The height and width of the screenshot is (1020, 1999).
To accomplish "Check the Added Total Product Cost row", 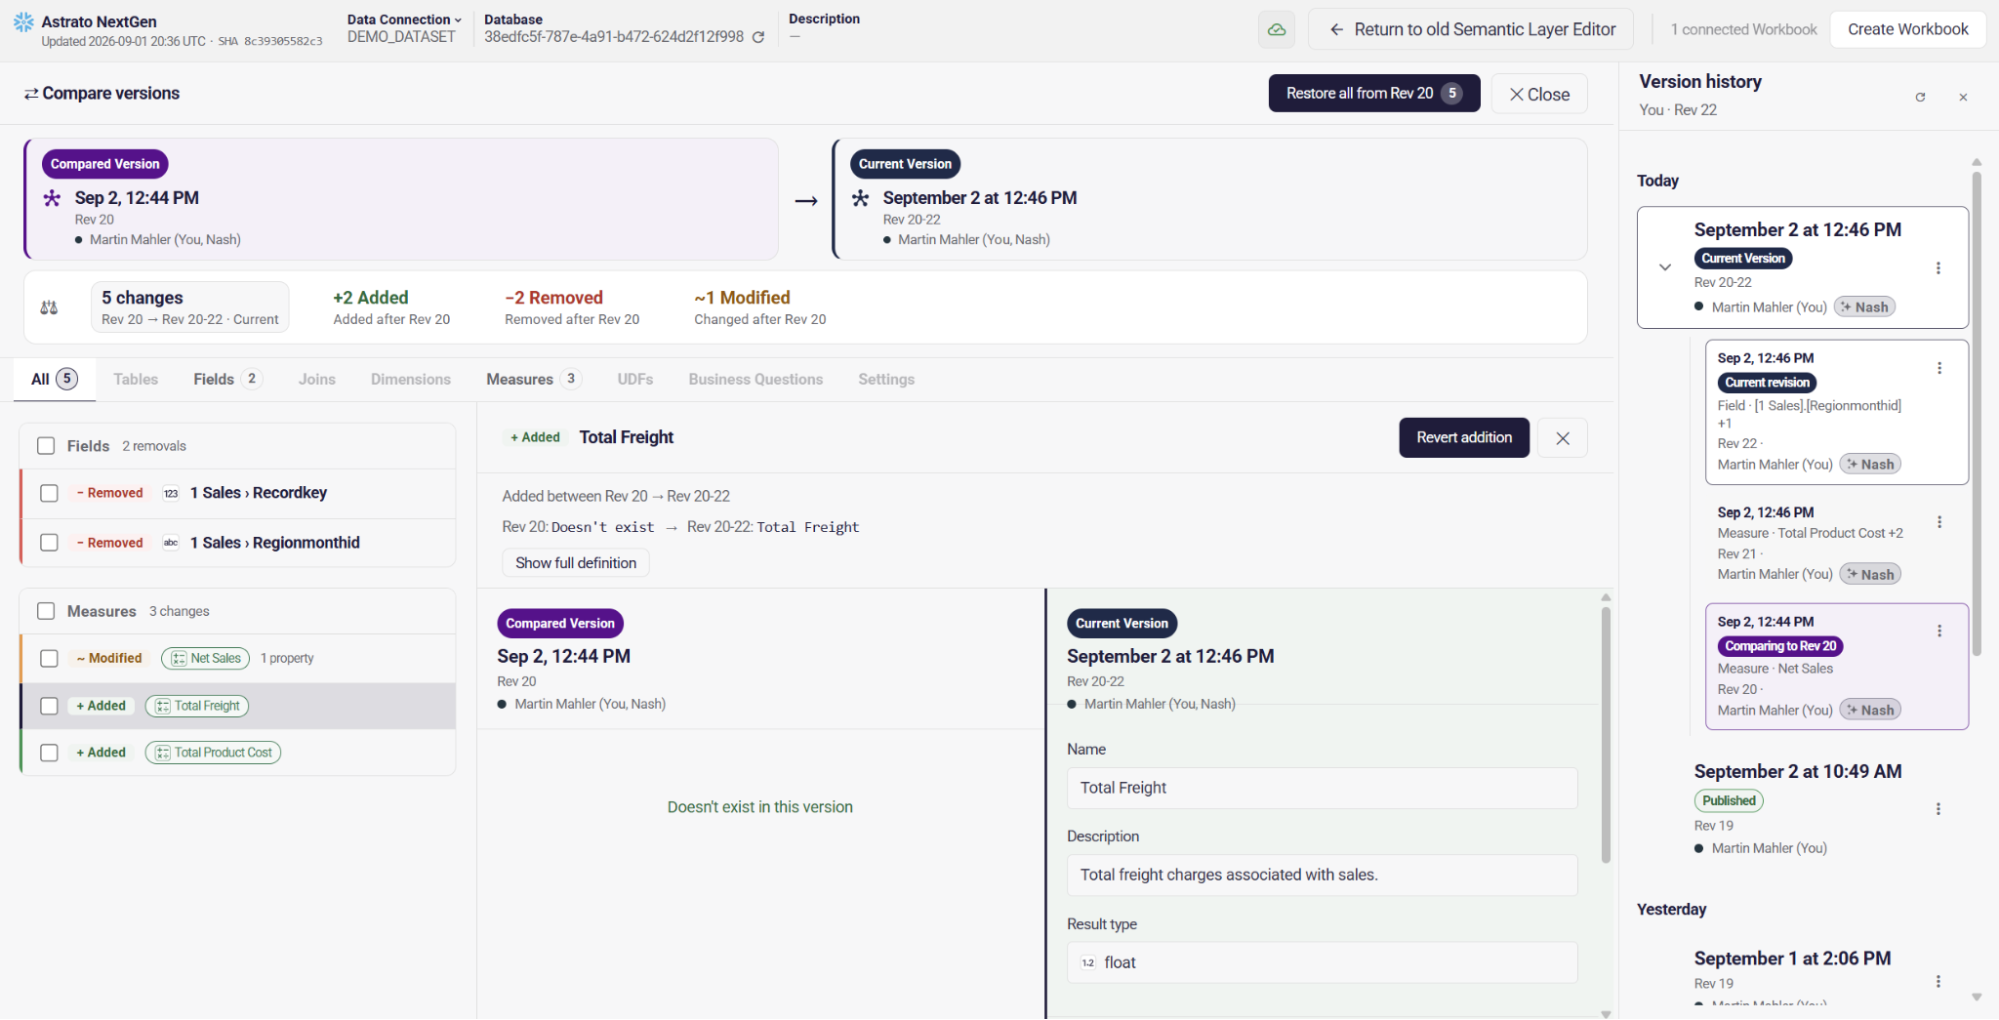I will click(49, 753).
